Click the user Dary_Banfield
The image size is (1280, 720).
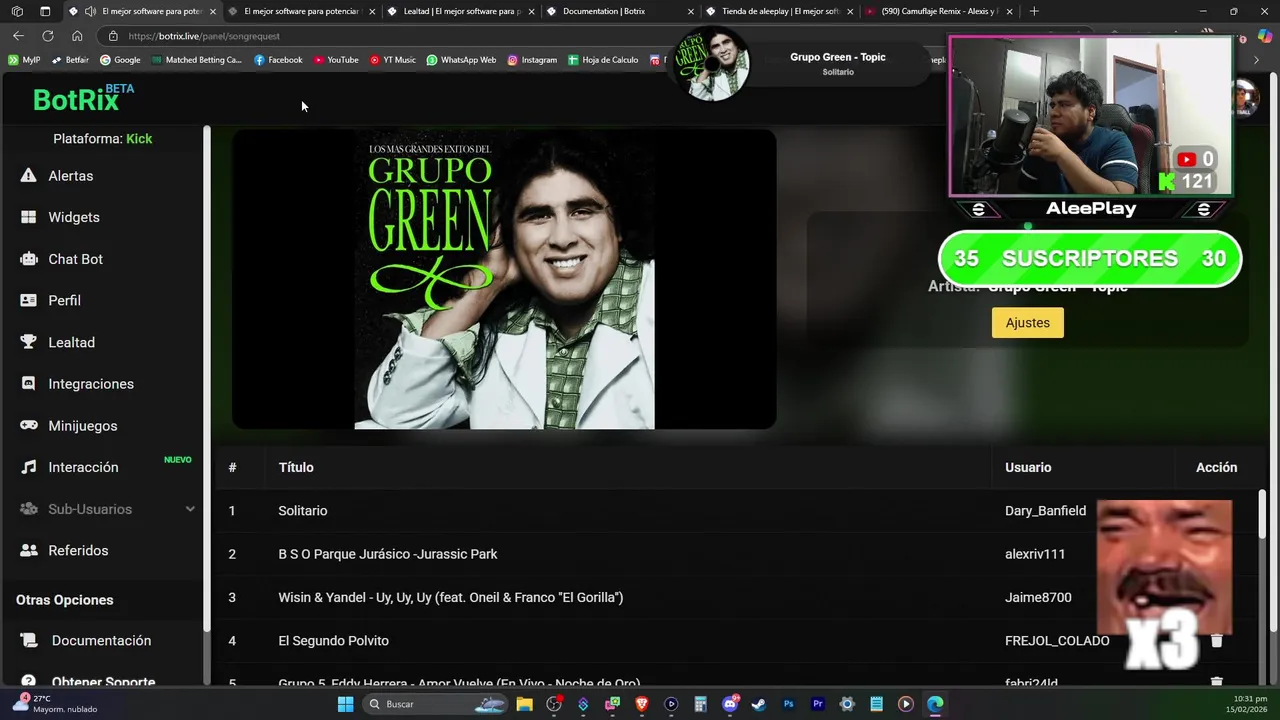(x=1045, y=511)
